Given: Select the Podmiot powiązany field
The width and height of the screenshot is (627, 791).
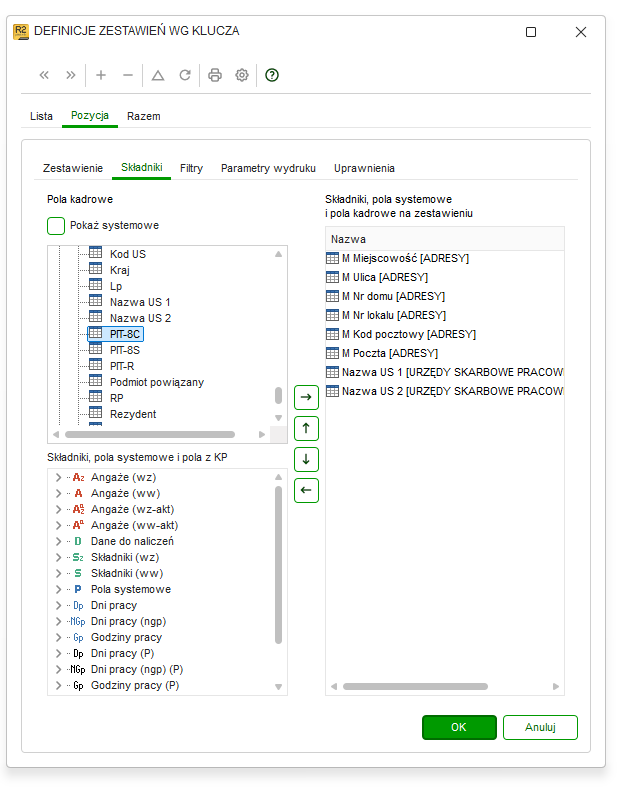Looking at the screenshot, I should click(x=157, y=382).
